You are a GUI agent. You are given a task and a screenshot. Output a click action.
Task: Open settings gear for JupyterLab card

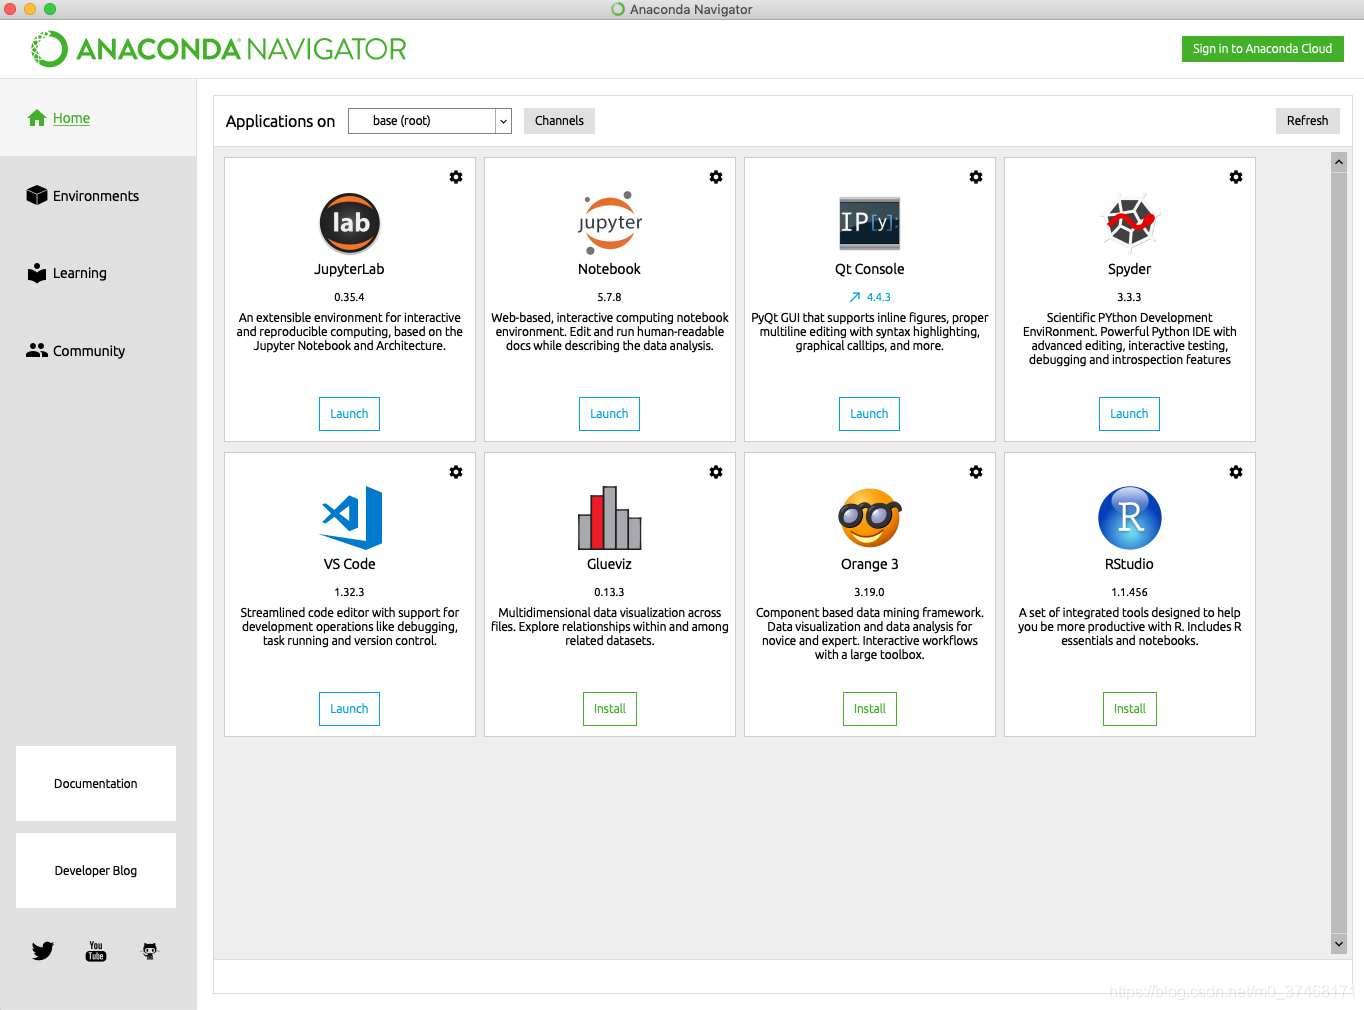click(x=456, y=177)
